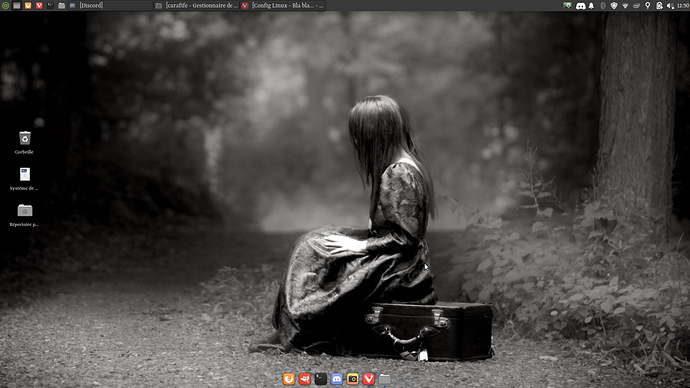Select the Répertoire personnel folder icon
Viewport: 690px width, 388px height.
pos(25,210)
